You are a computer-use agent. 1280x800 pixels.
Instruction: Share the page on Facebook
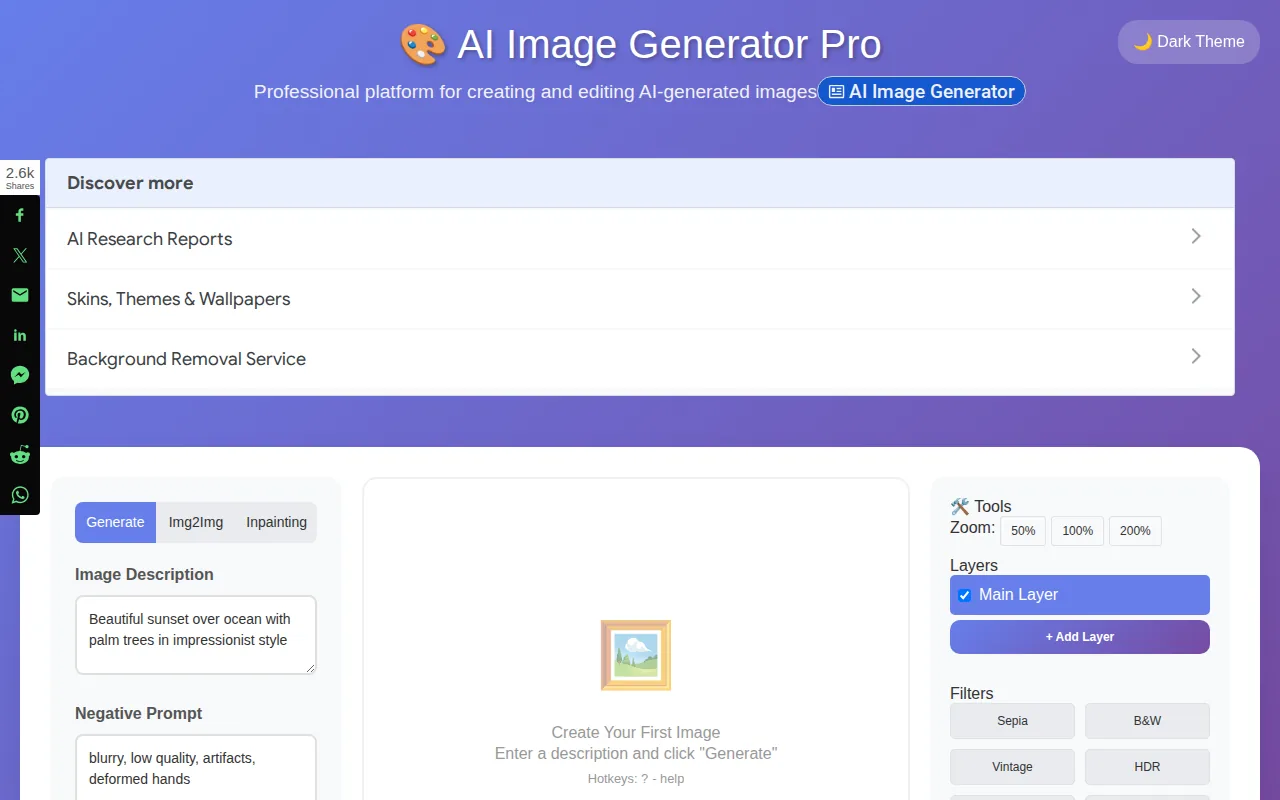[x=20, y=215]
